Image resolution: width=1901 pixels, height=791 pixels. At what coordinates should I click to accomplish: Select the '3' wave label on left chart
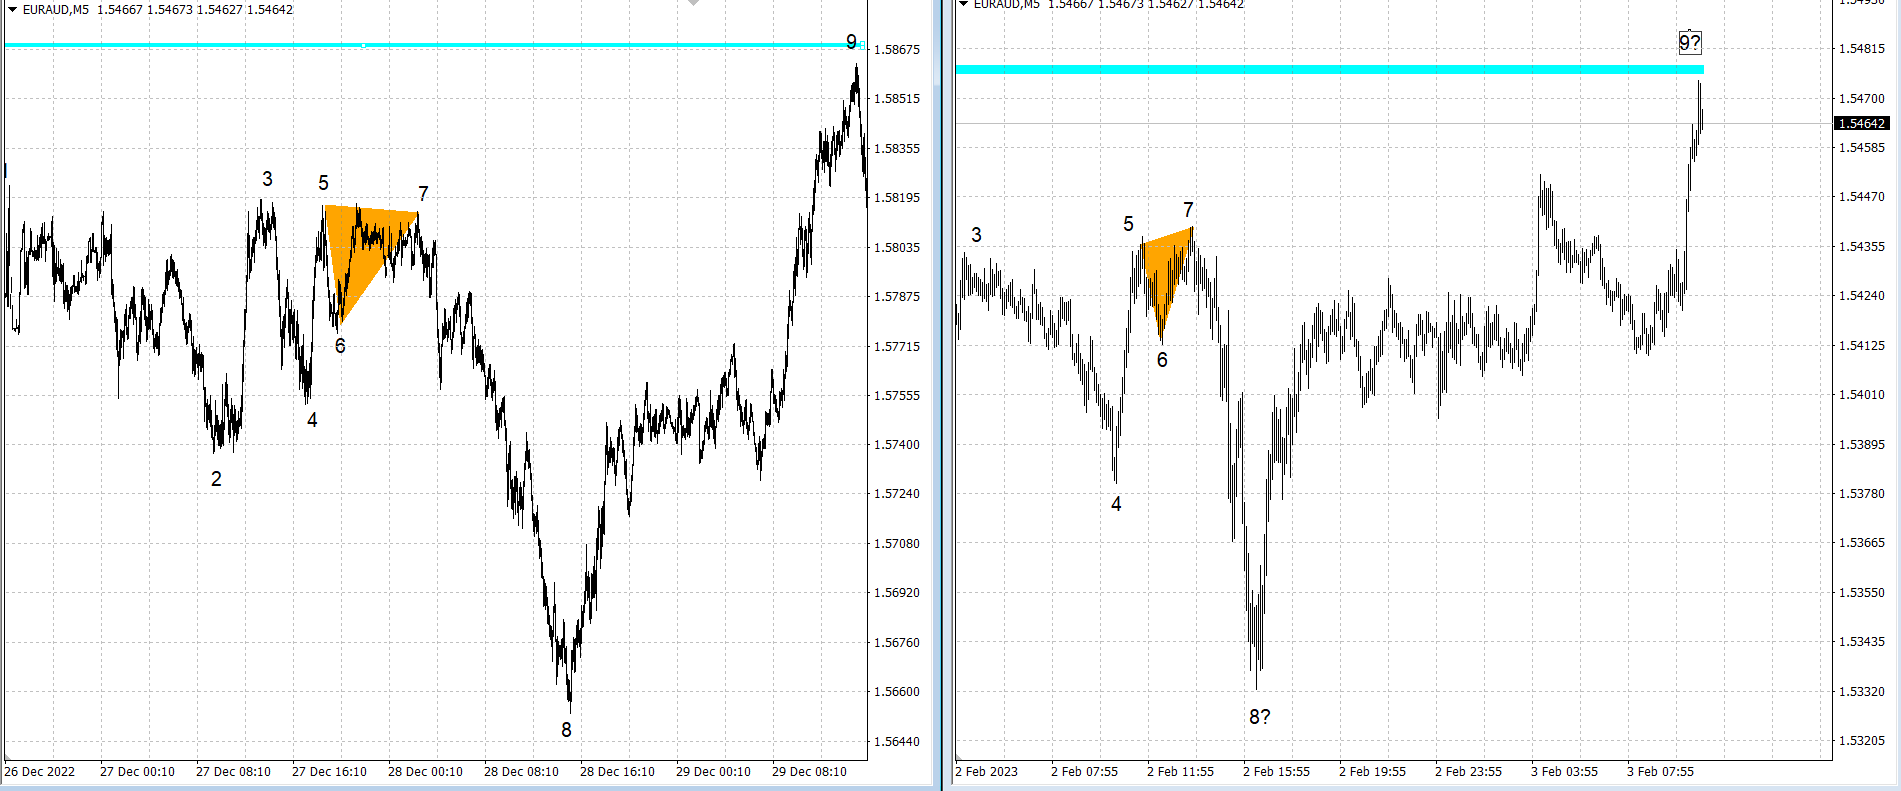[x=267, y=179]
